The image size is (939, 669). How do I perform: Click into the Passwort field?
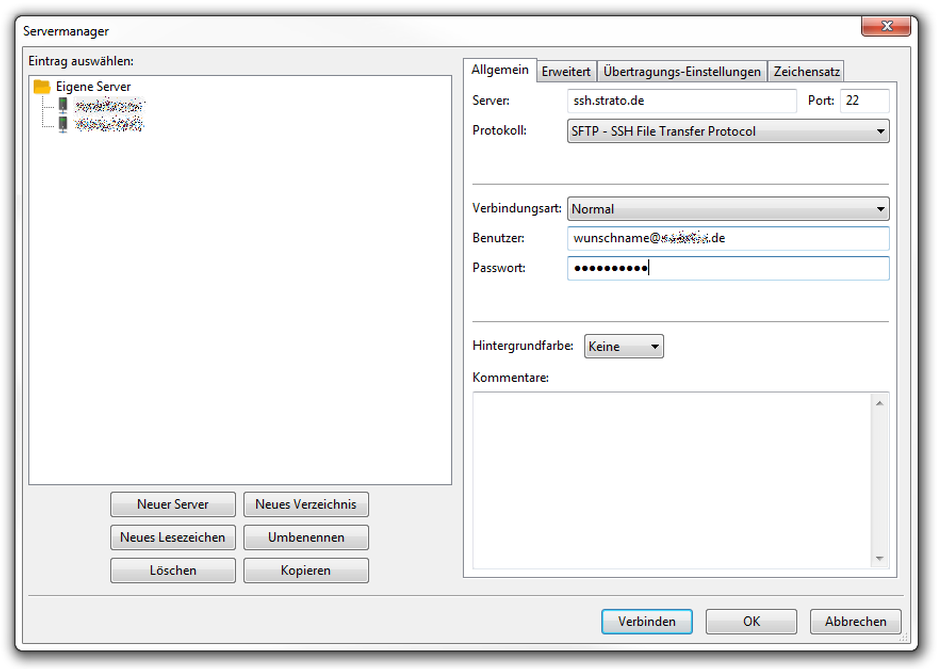click(x=728, y=268)
